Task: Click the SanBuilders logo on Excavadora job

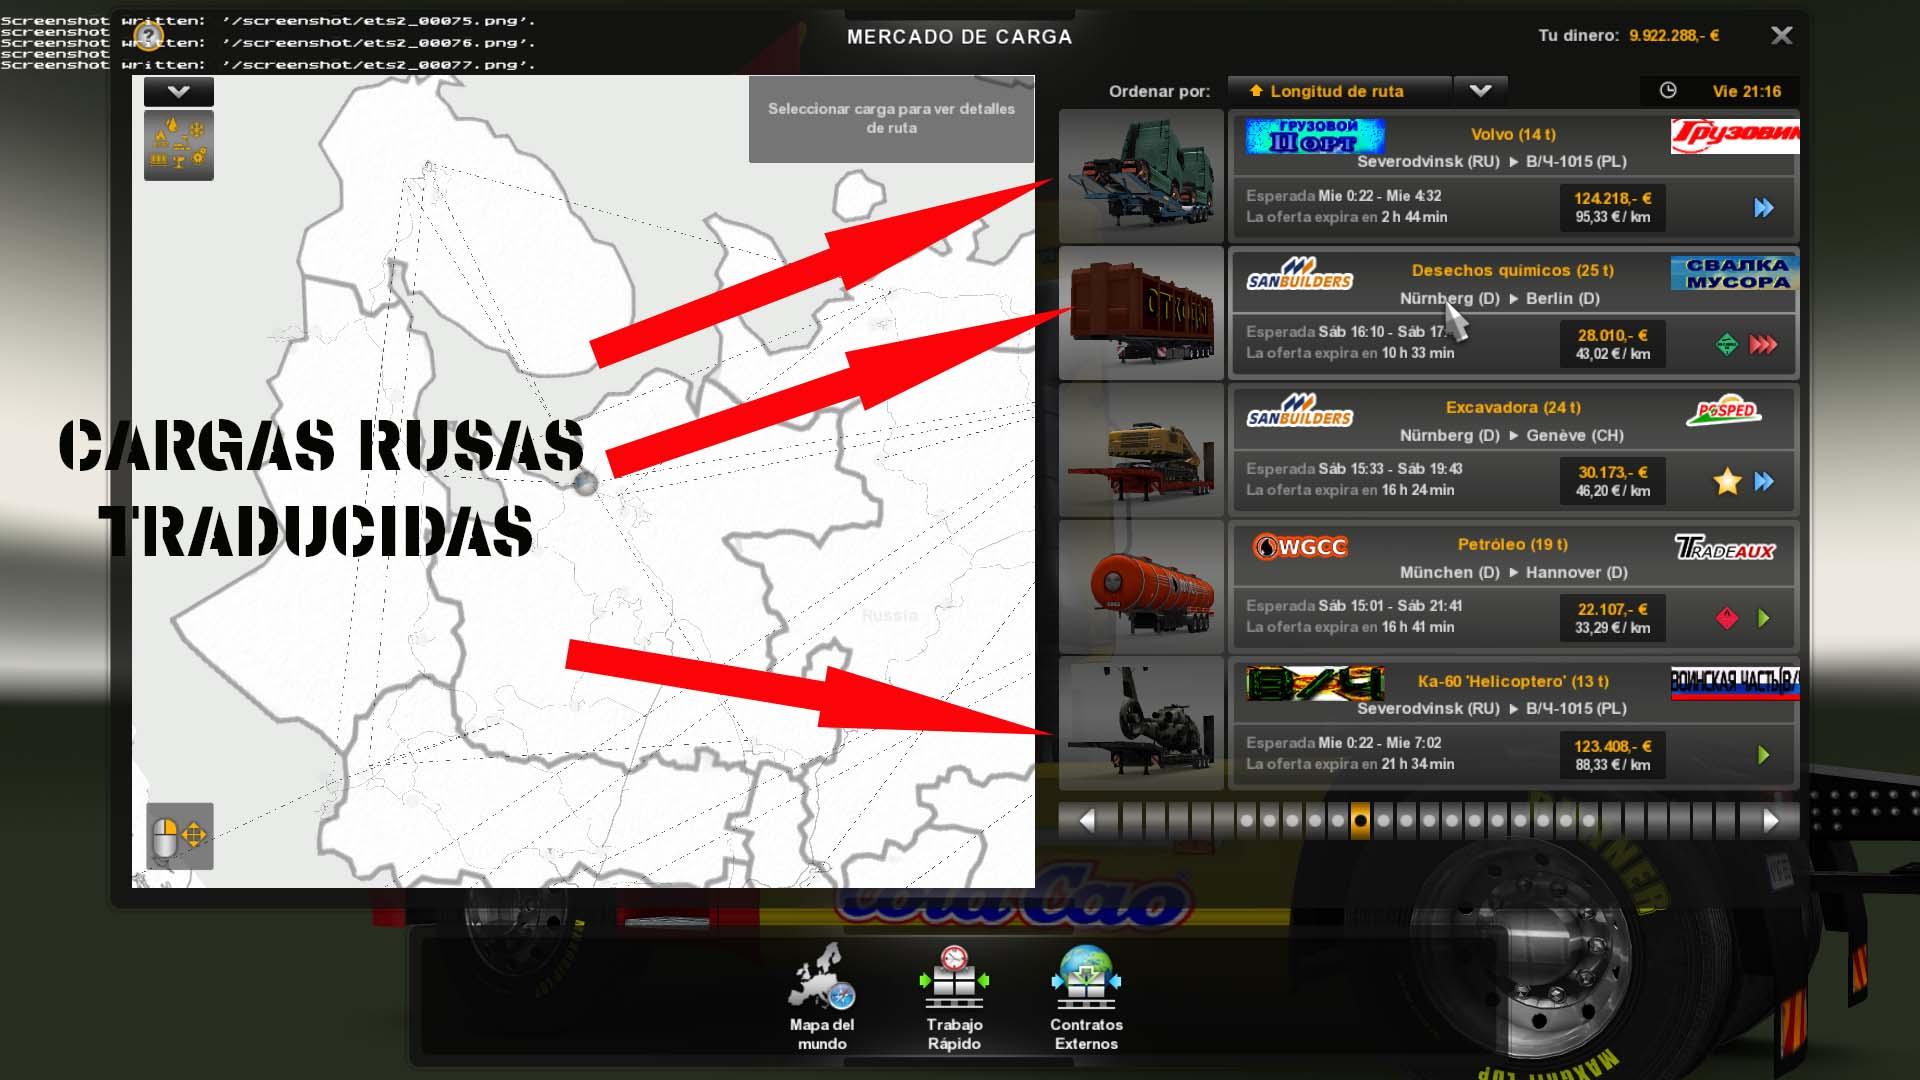Action: (1299, 410)
